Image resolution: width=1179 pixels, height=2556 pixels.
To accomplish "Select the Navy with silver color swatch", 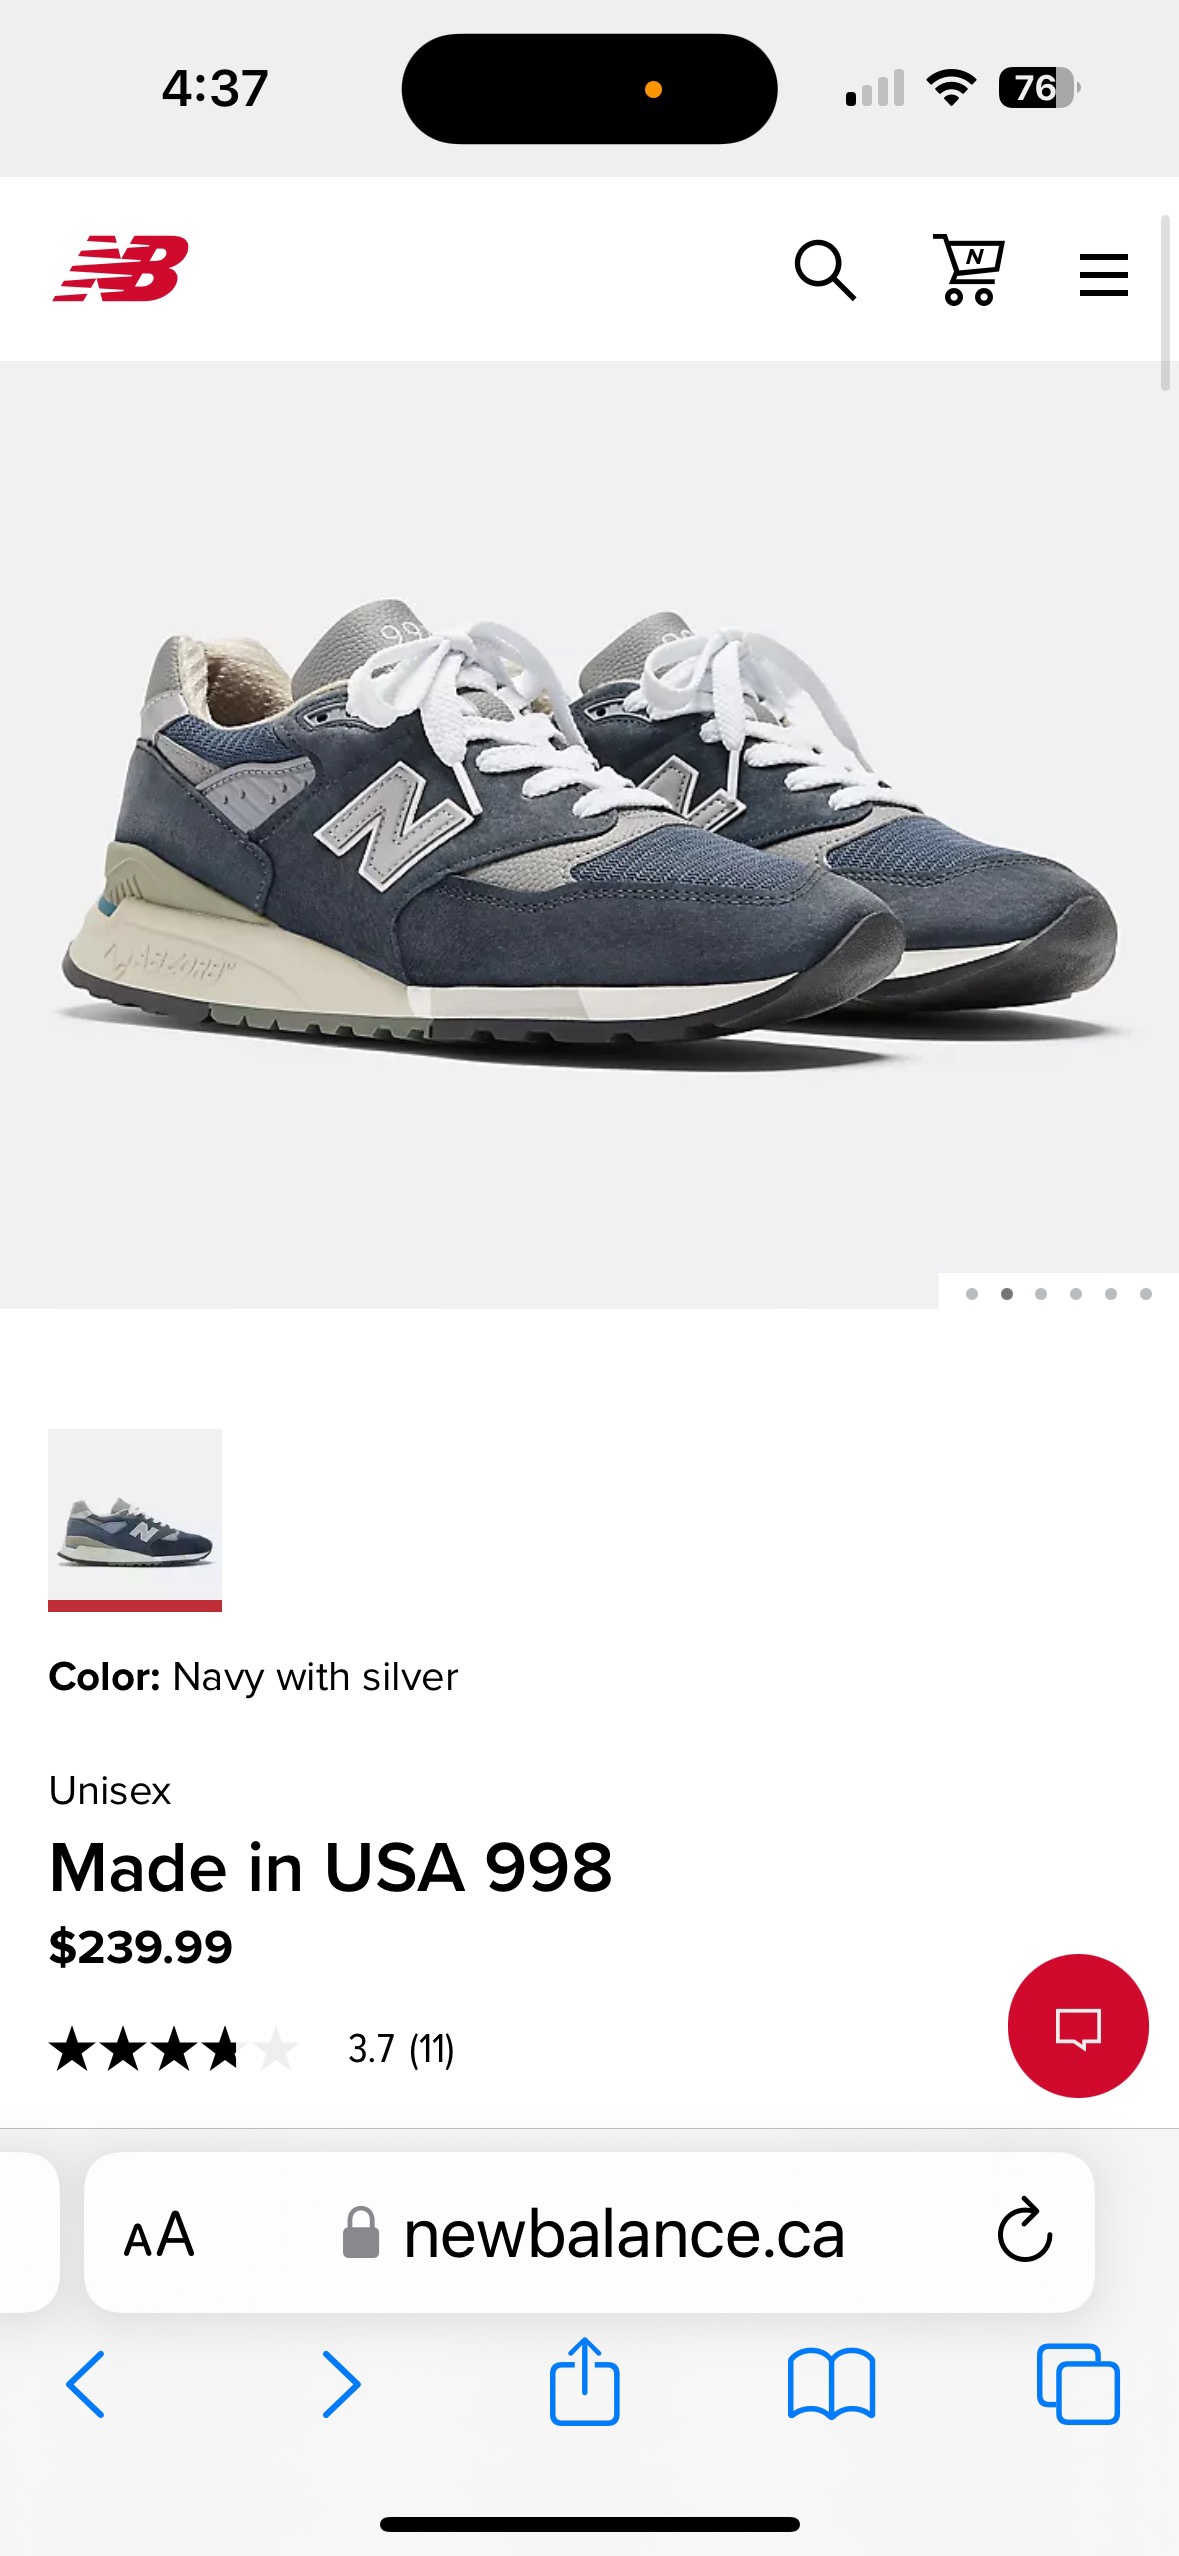I will point(135,1519).
